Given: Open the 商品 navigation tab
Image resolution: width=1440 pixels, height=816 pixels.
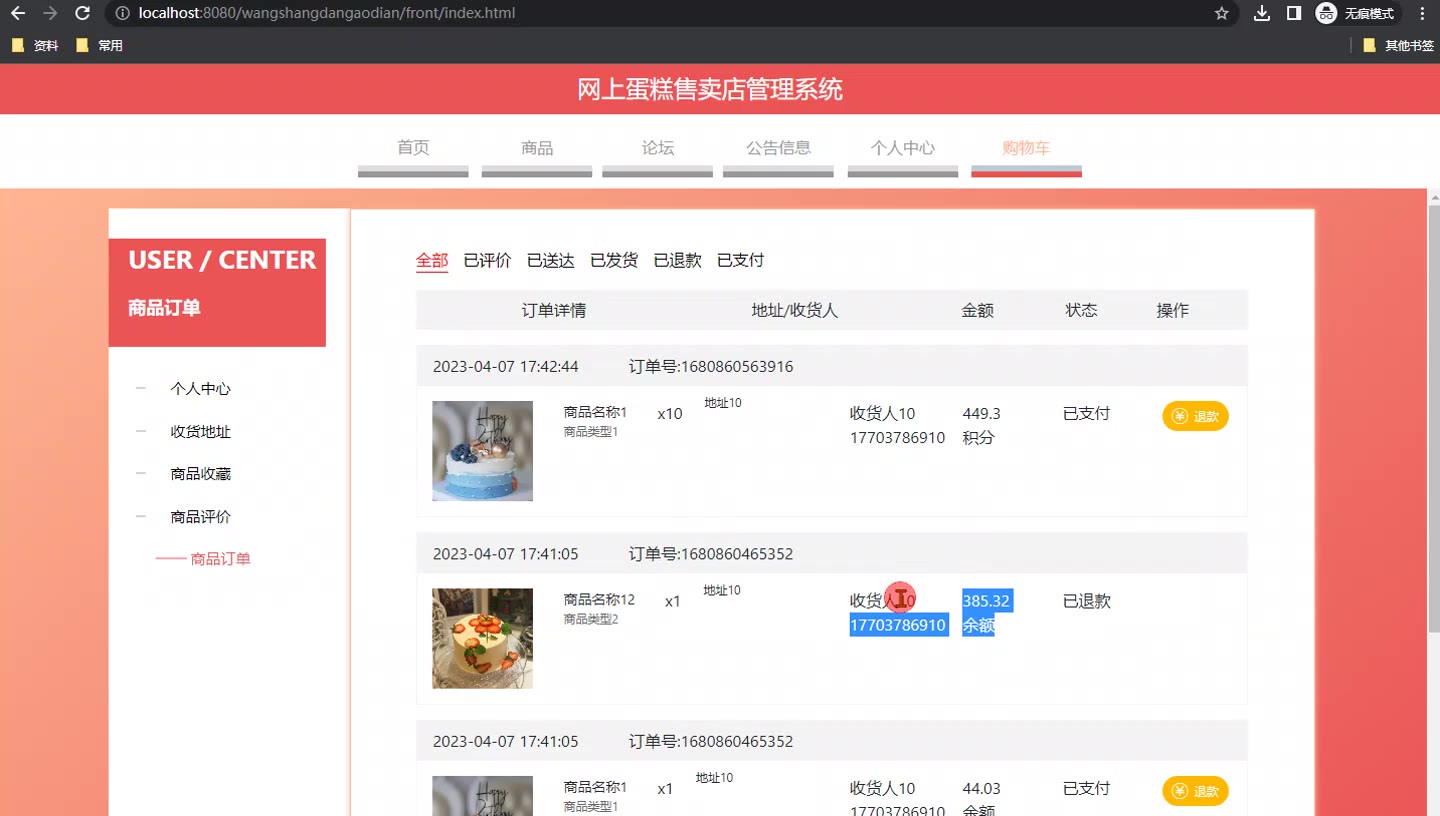Looking at the screenshot, I should [x=537, y=148].
